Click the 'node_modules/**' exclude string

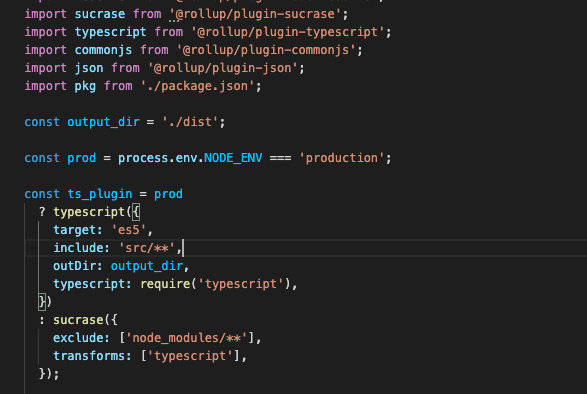click(x=186, y=337)
